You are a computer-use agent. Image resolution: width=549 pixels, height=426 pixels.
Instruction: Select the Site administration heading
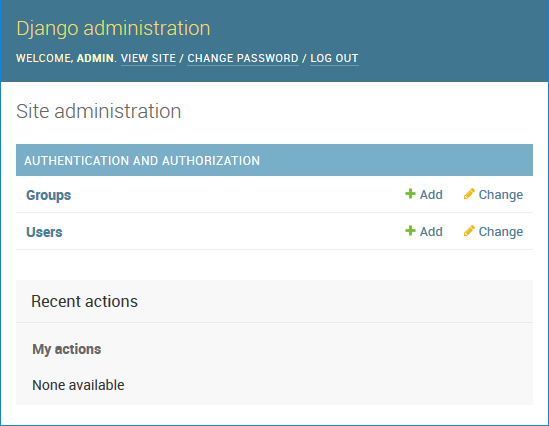(x=98, y=111)
